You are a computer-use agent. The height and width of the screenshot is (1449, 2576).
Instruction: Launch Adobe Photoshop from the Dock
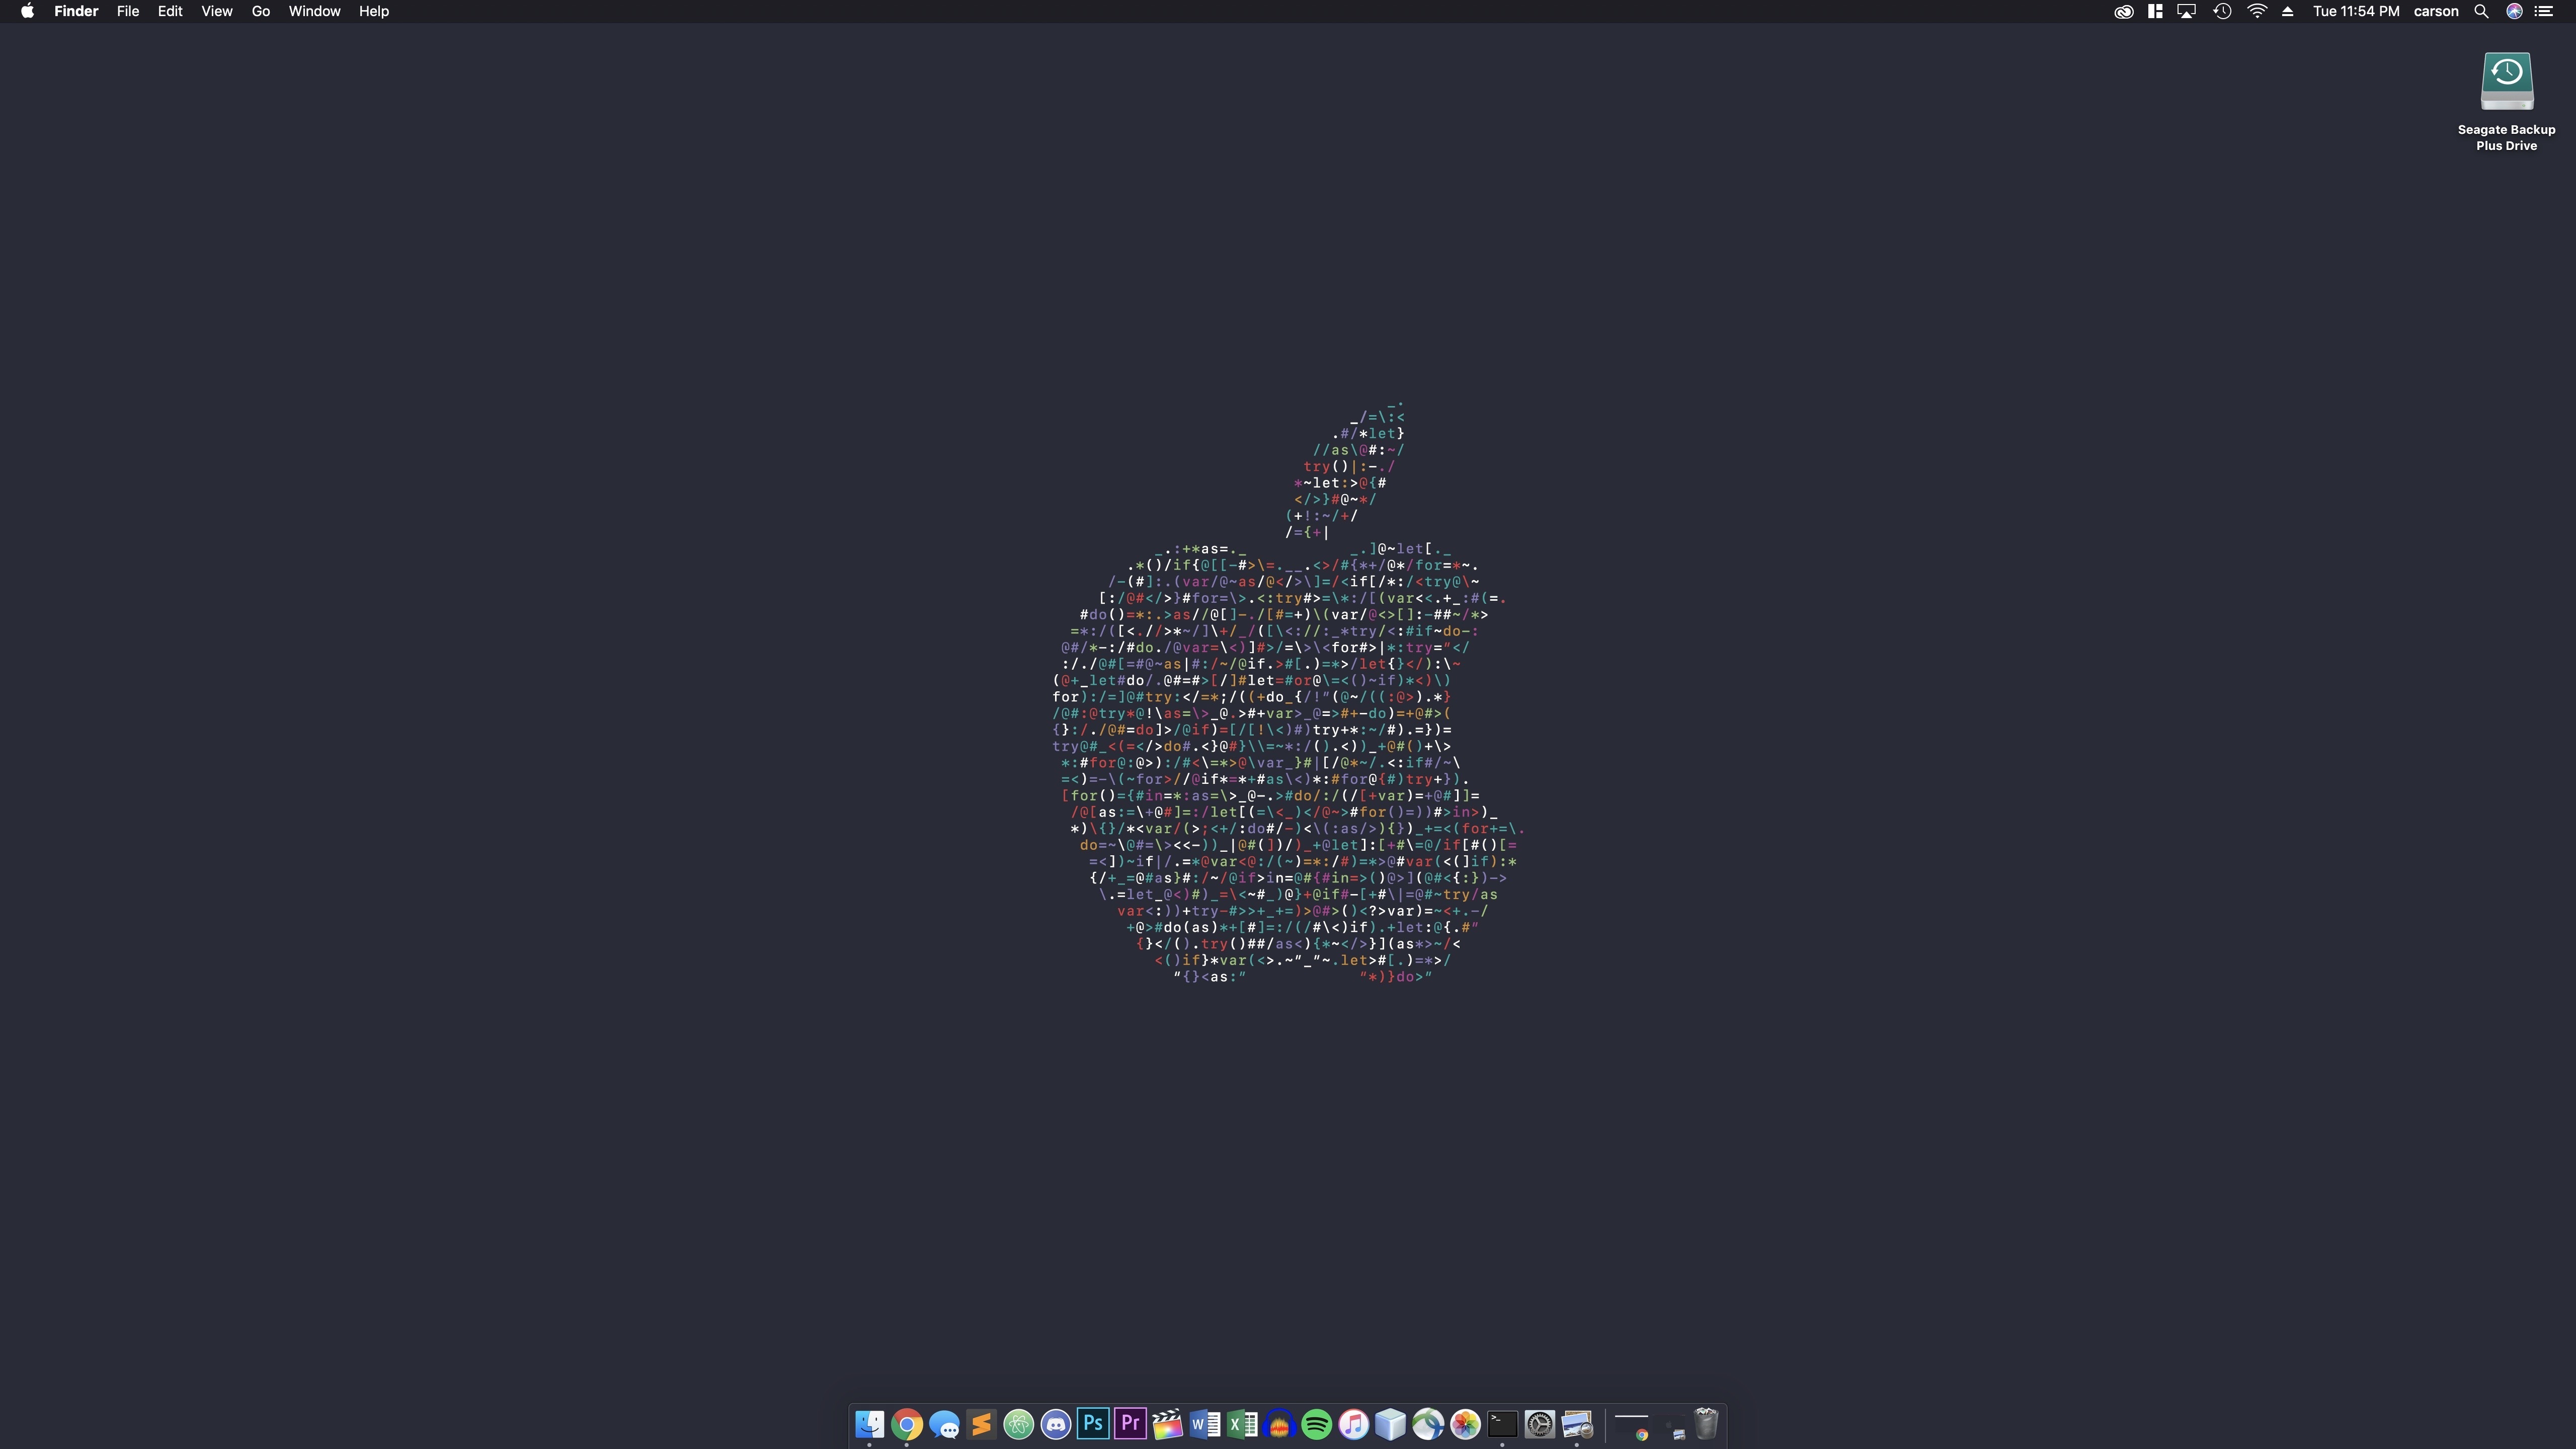[1093, 1424]
